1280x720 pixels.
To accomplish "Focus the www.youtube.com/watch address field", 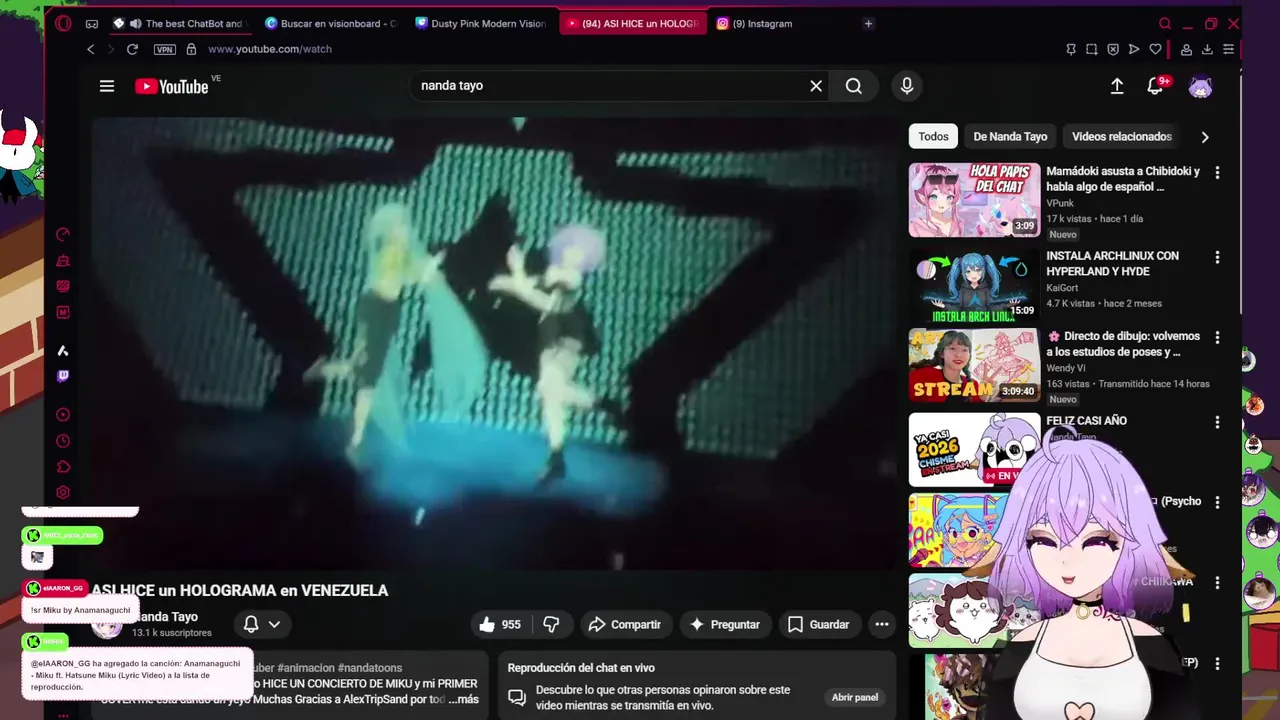I will [x=270, y=49].
